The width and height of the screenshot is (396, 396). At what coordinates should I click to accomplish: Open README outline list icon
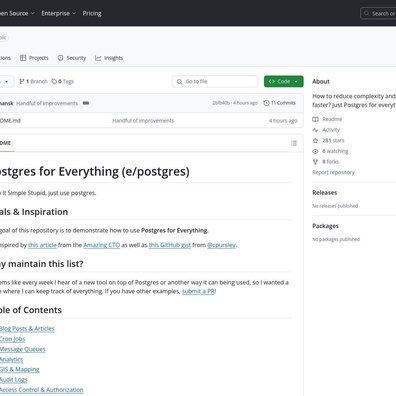[x=294, y=143]
